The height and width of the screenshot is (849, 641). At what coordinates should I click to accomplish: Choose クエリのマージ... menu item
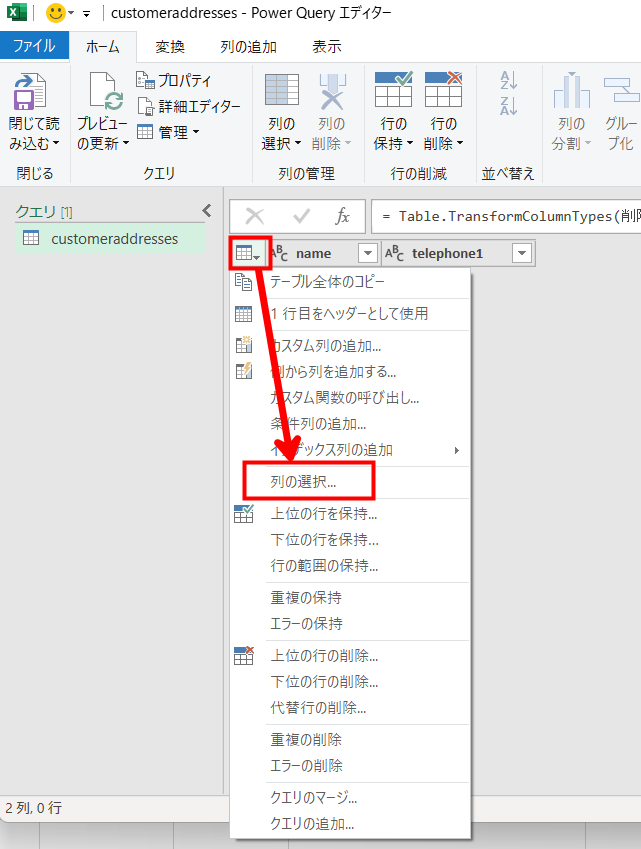coord(350,798)
